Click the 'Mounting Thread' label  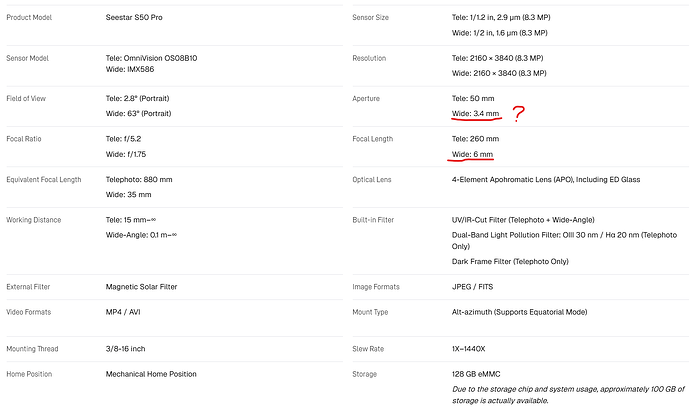(x=32, y=349)
